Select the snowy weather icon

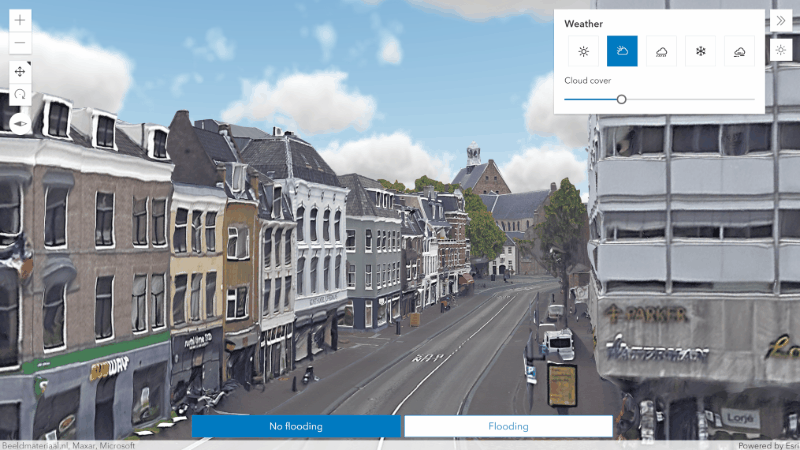tap(701, 51)
